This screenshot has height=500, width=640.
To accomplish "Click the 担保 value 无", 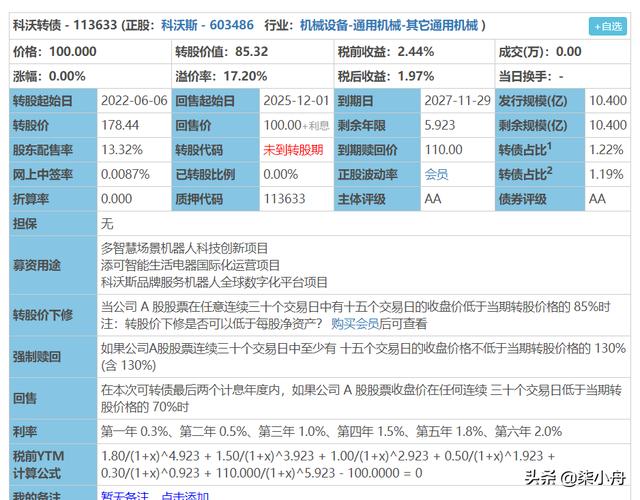I will (107, 224).
